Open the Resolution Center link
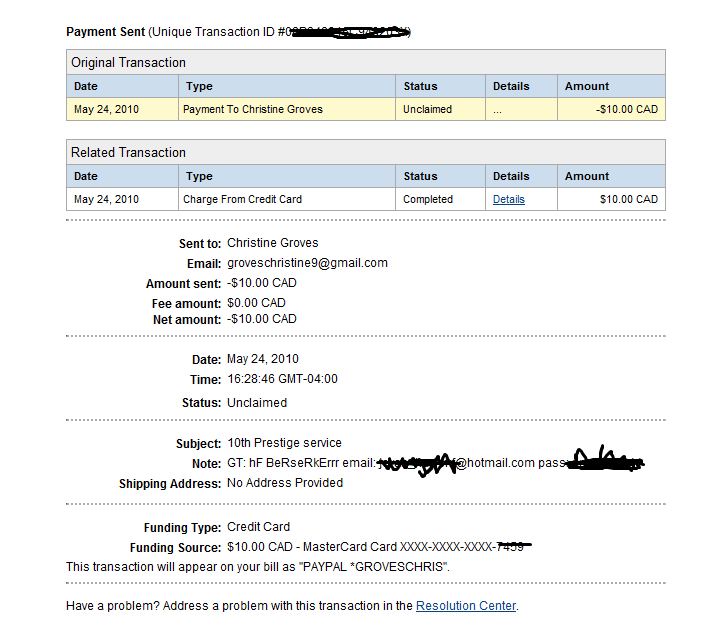Image resolution: width=722 pixels, height=617 pixels. tap(466, 605)
